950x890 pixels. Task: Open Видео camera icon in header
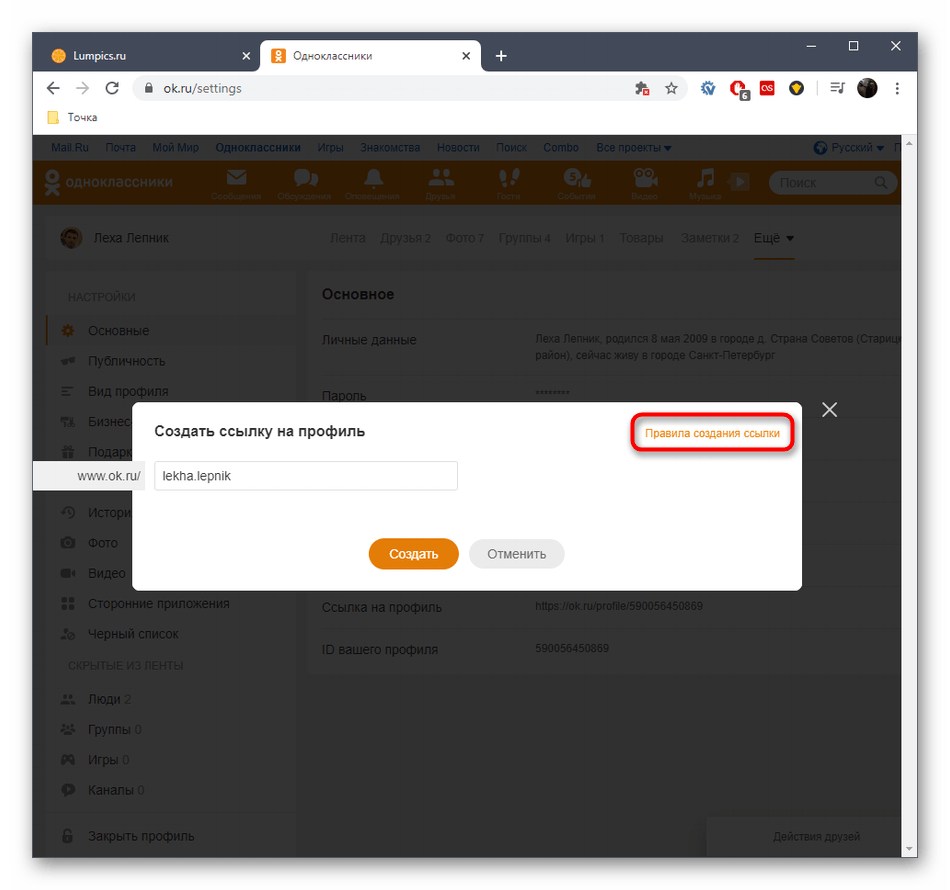coord(645,178)
